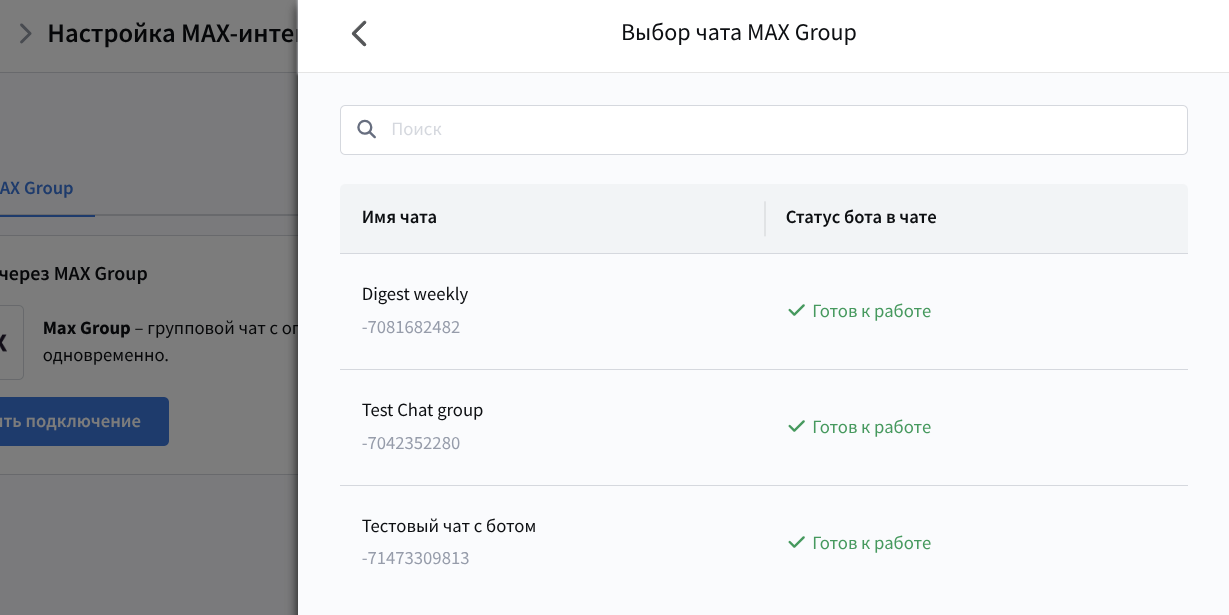Click the Выбор чата MAX Group title
This screenshot has height=615, width=1229.
738,33
